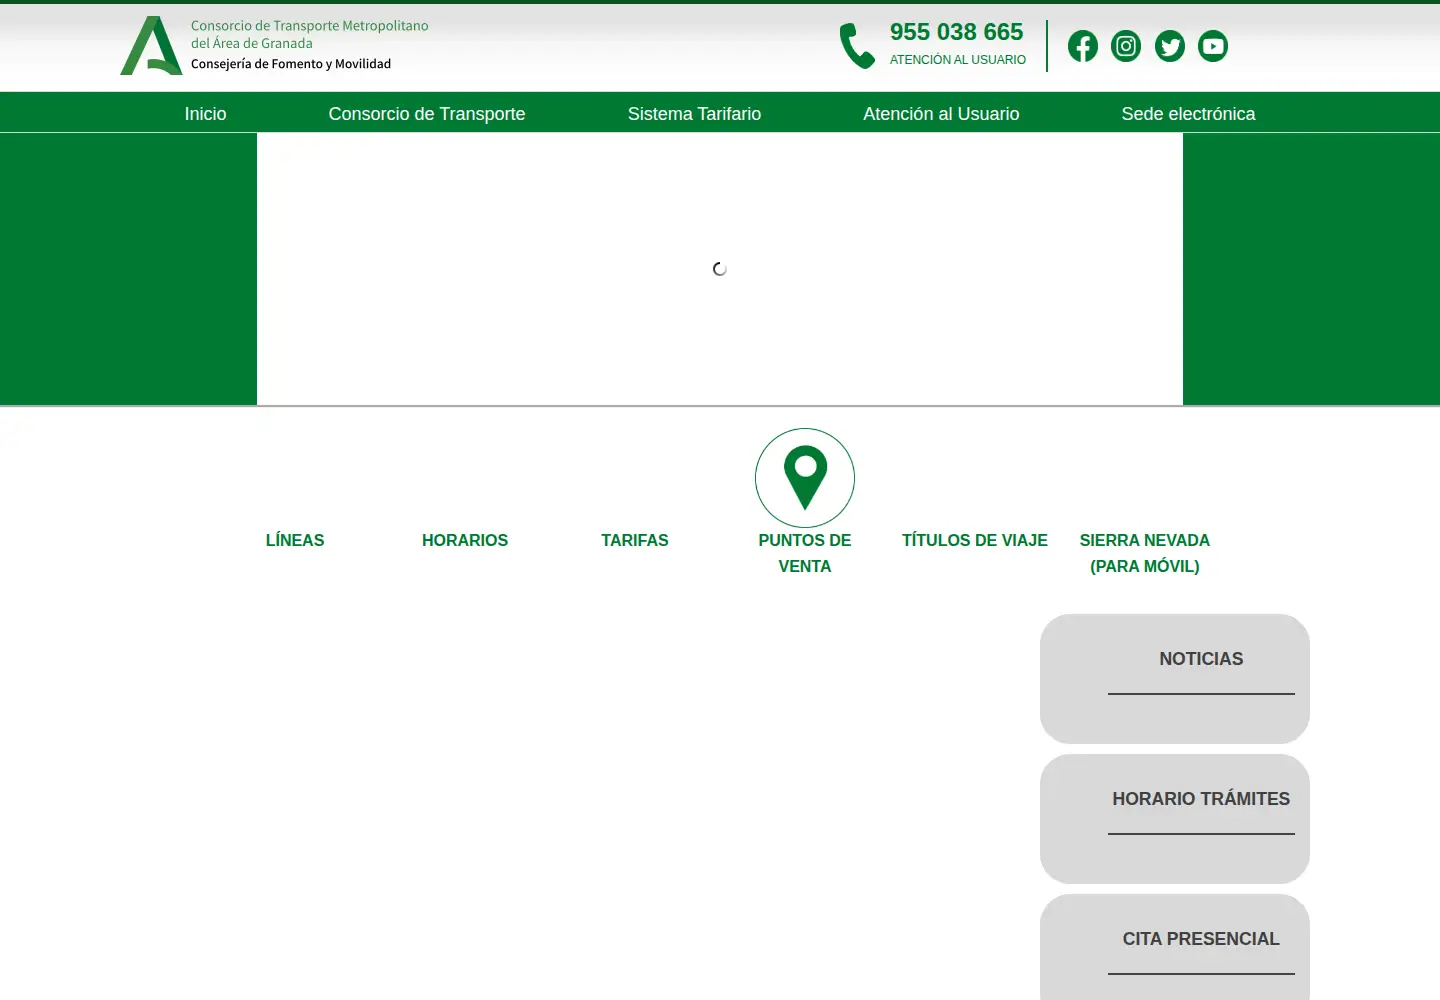Open the Facebook social icon
Image resolution: width=1440 pixels, height=1000 pixels.
[x=1083, y=46]
